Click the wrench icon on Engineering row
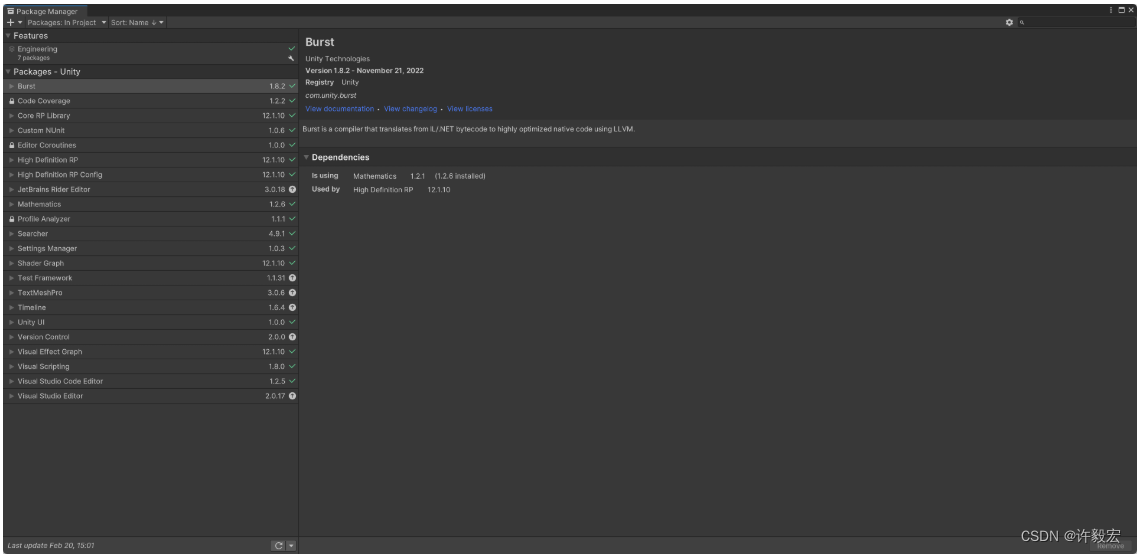Viewport: 1137px width, 554px height. pyautogui.click(x=292, y=58)
